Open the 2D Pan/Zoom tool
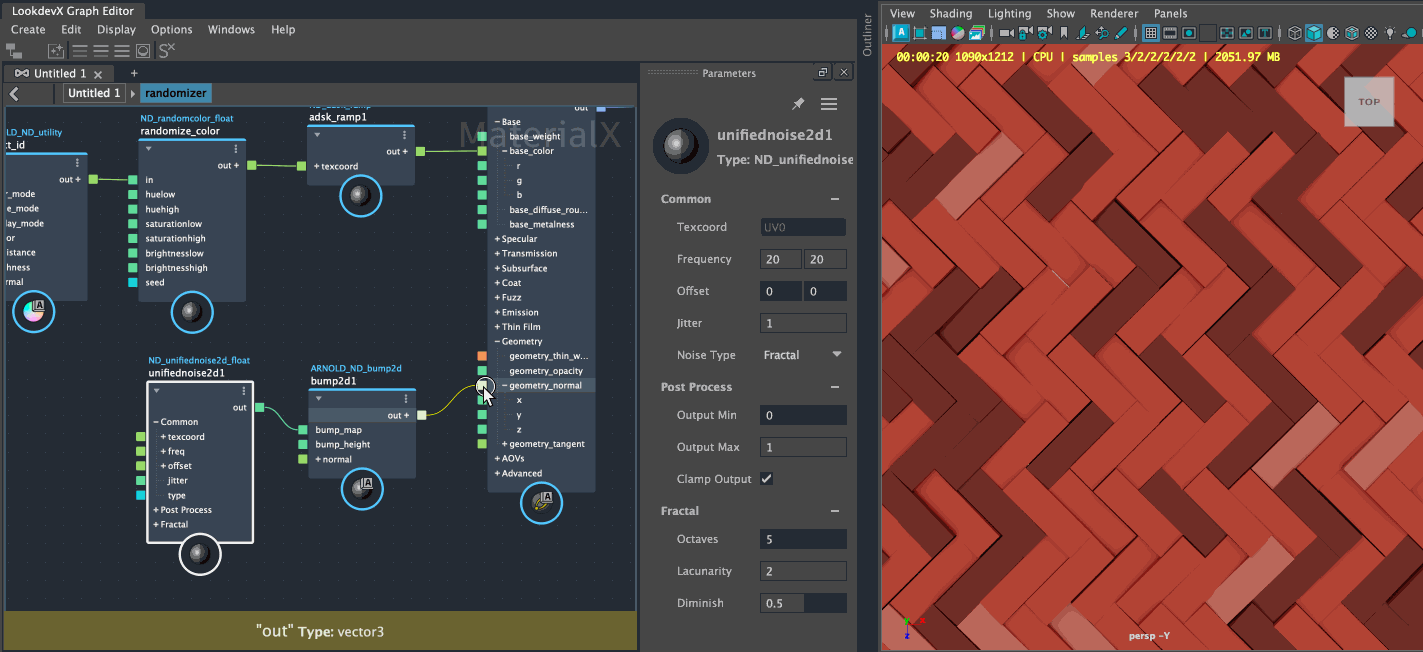Screen dimensions: 1423x652 tap(1103, 32)
